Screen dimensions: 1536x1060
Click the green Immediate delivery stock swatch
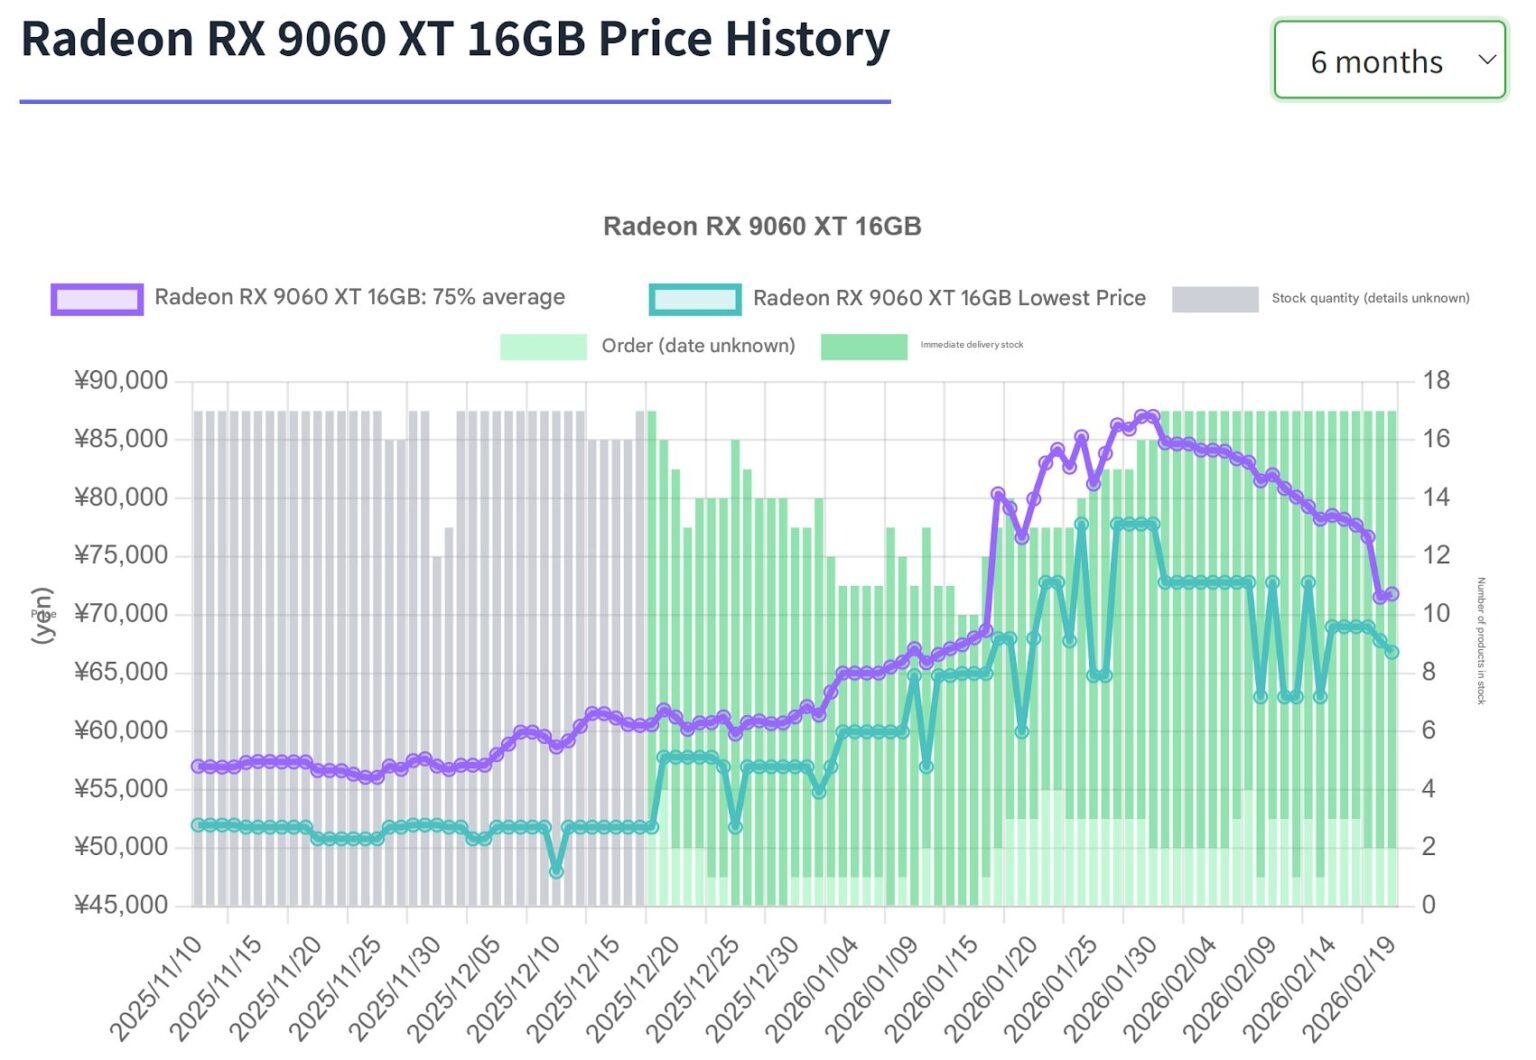(863, 346)
